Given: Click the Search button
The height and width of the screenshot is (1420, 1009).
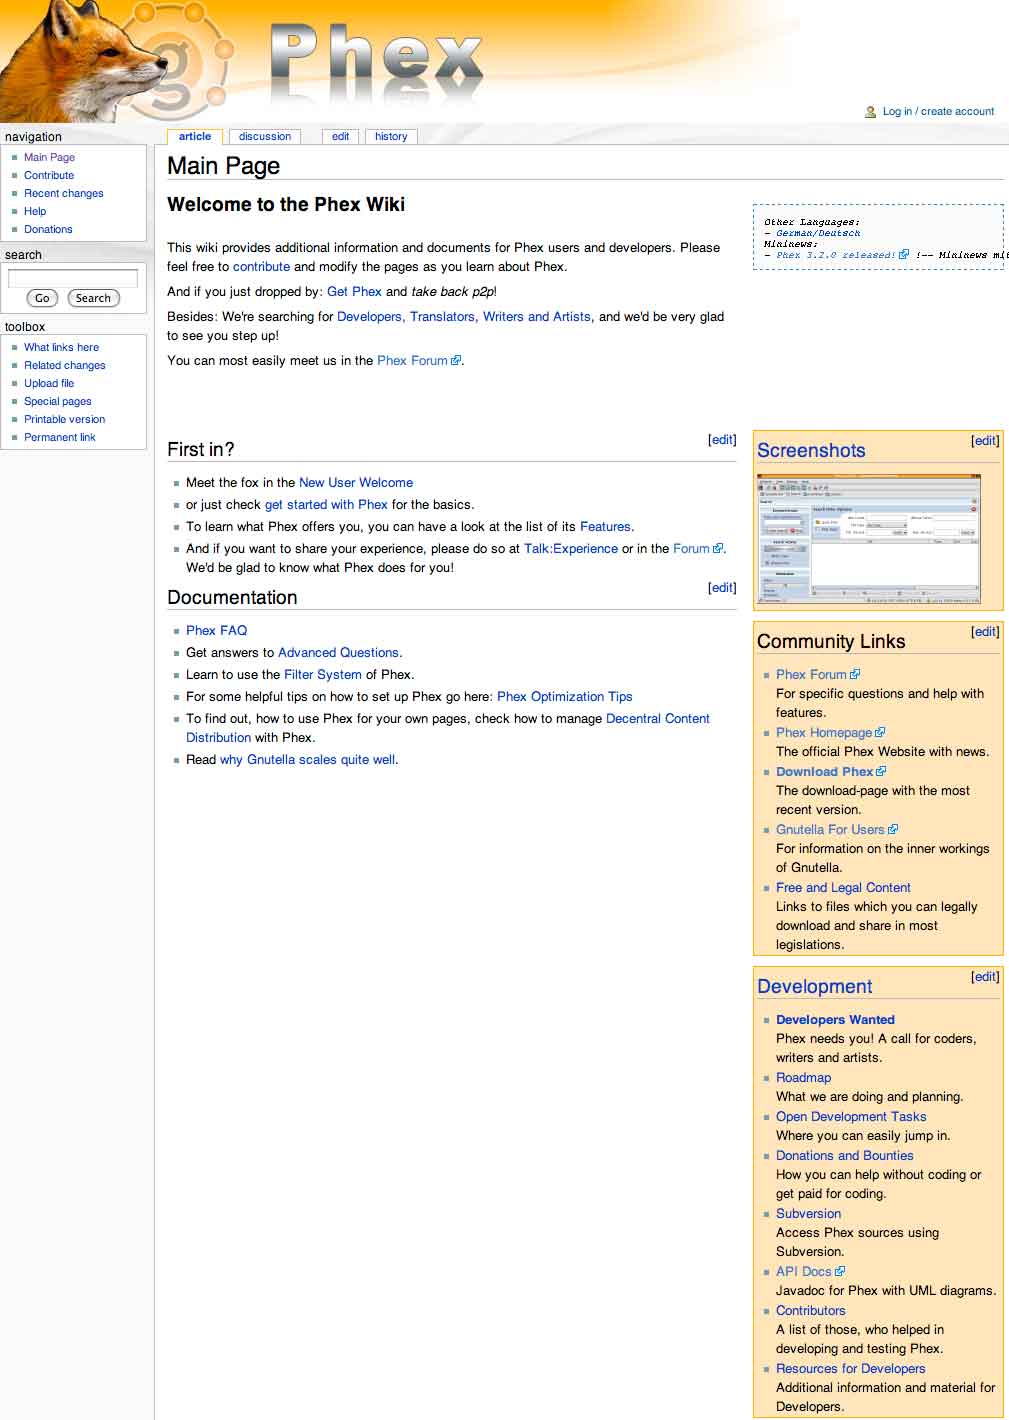Looking at the screenshot, I should [x=93, y=298].
